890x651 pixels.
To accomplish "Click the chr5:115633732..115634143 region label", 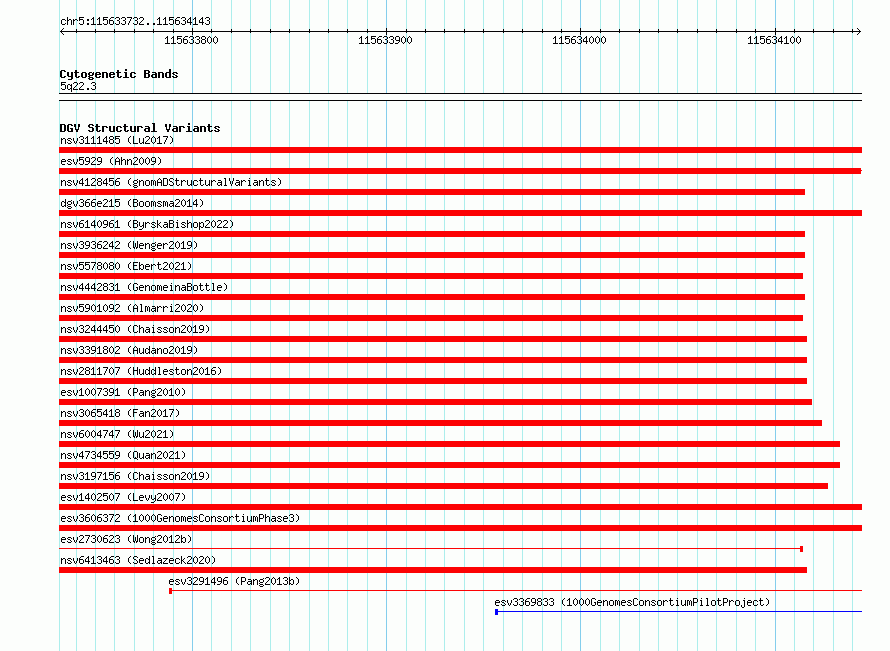I will coord(135,21).
